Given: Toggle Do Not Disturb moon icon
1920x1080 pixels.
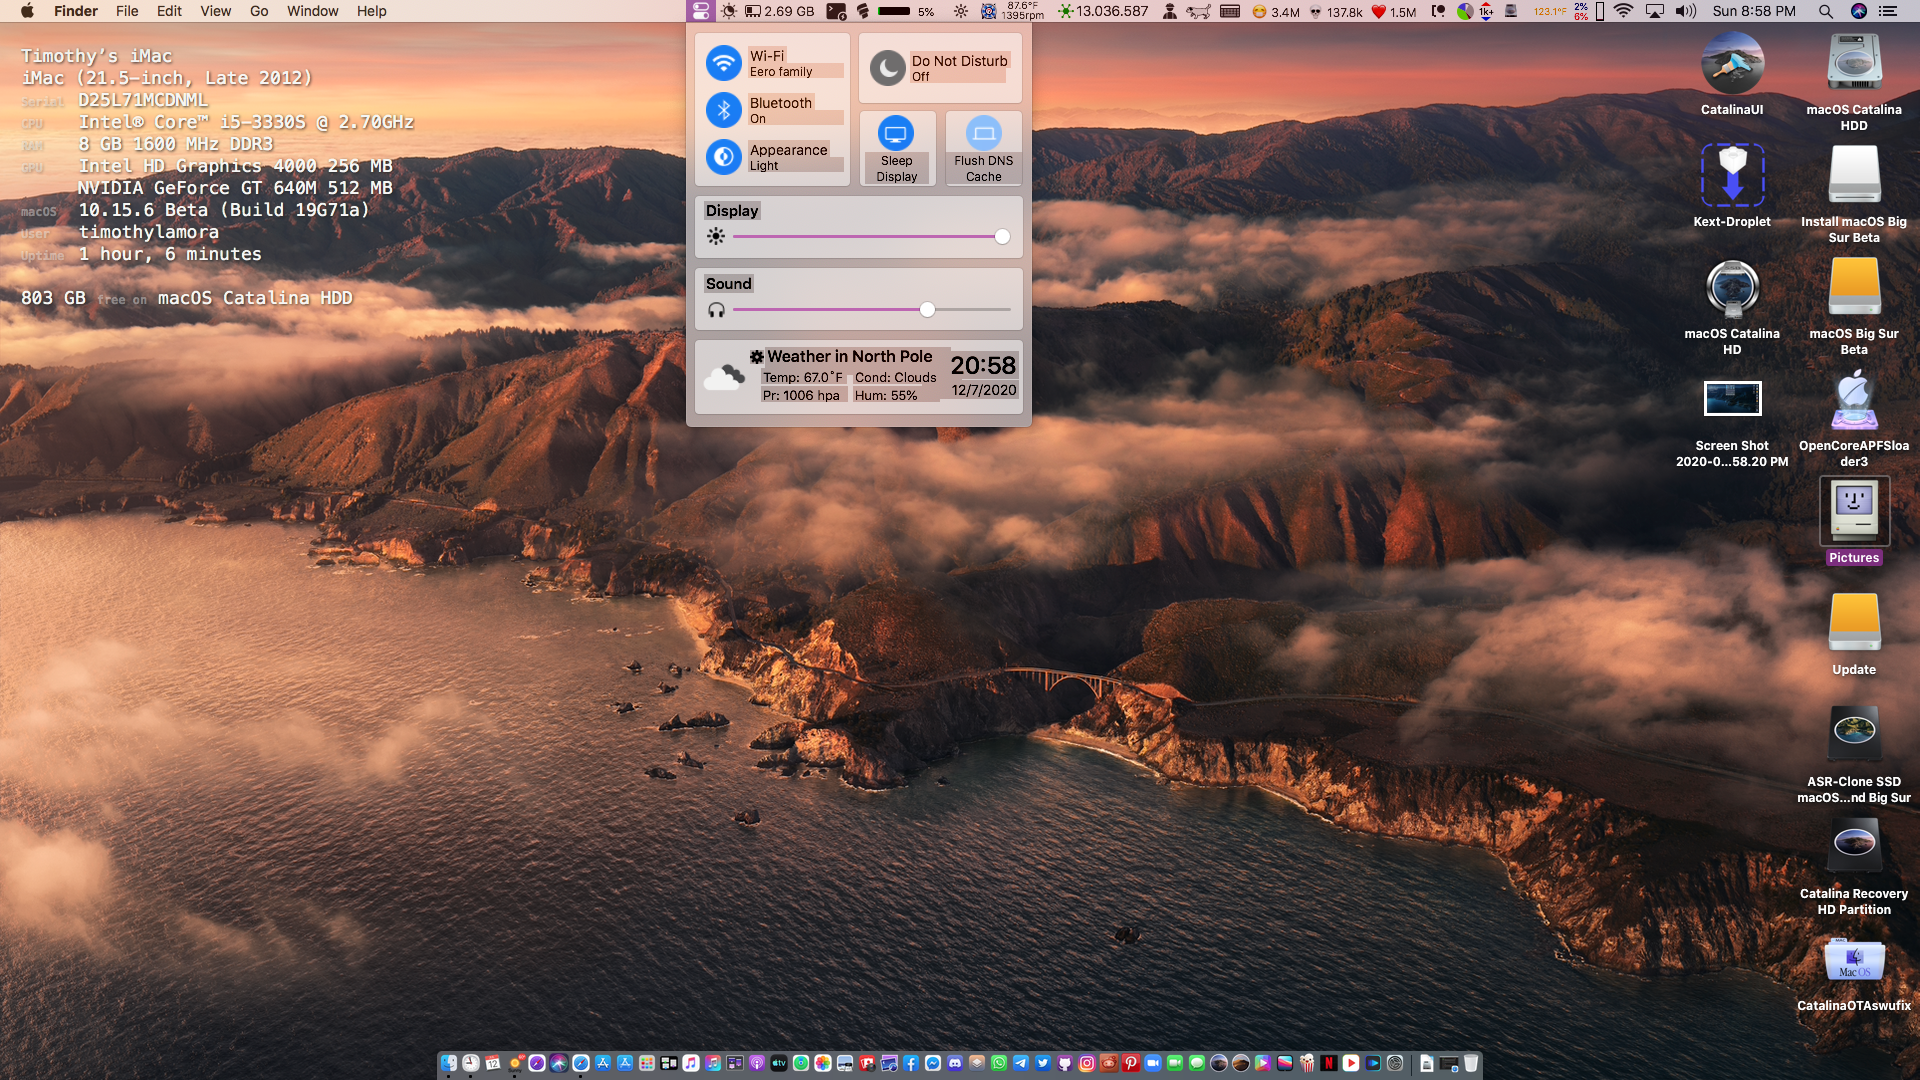Looking at the screenshot, I should point(887,68).
